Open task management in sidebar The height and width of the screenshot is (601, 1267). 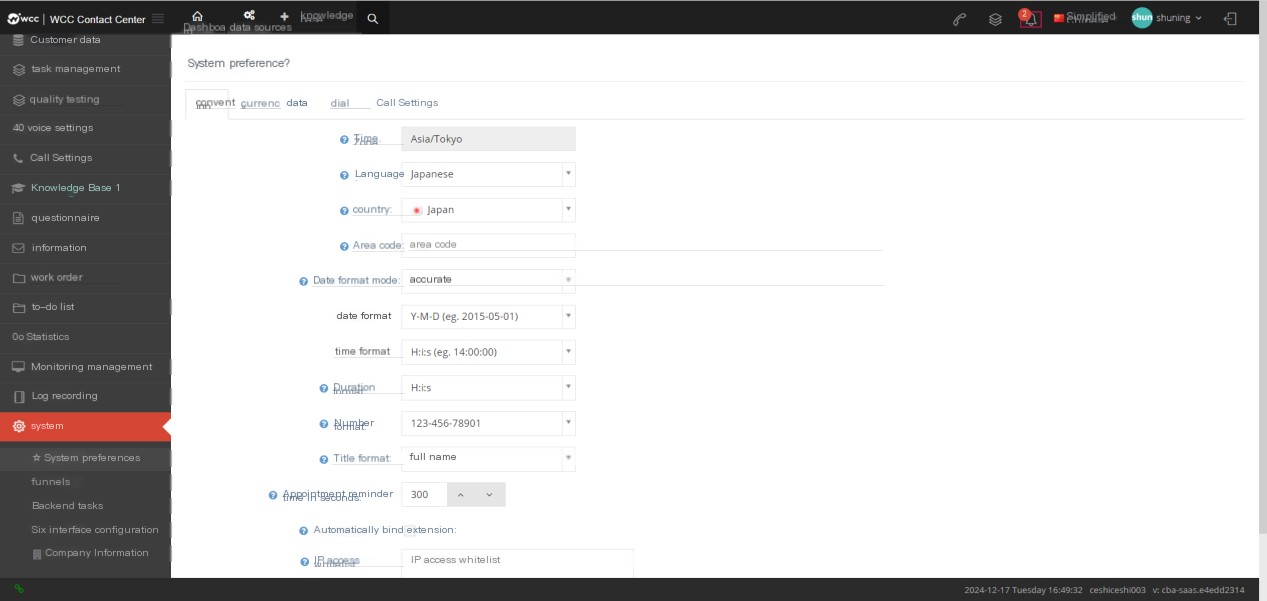pos(85,69)
